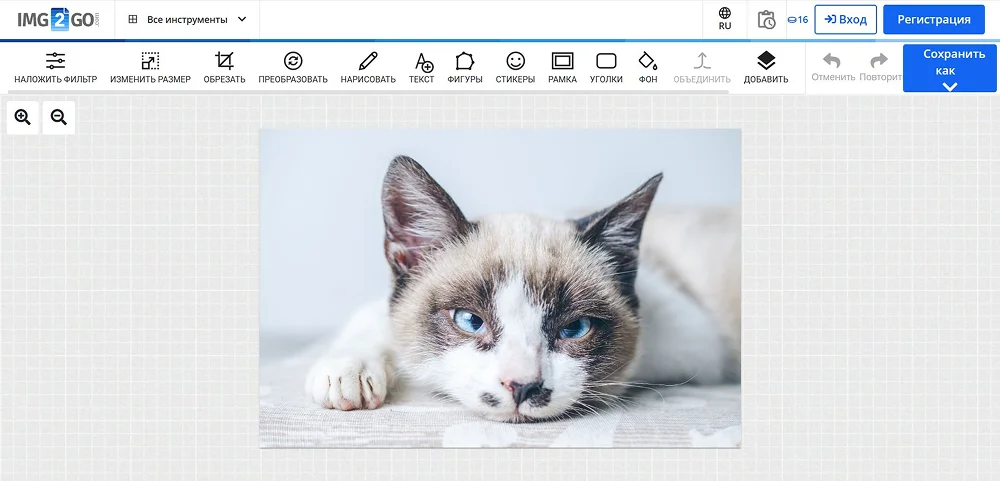The image size is (1000, 481).
Task: Open the Stickers smiley tool (Стикеры)
Action: coord(515,67)
